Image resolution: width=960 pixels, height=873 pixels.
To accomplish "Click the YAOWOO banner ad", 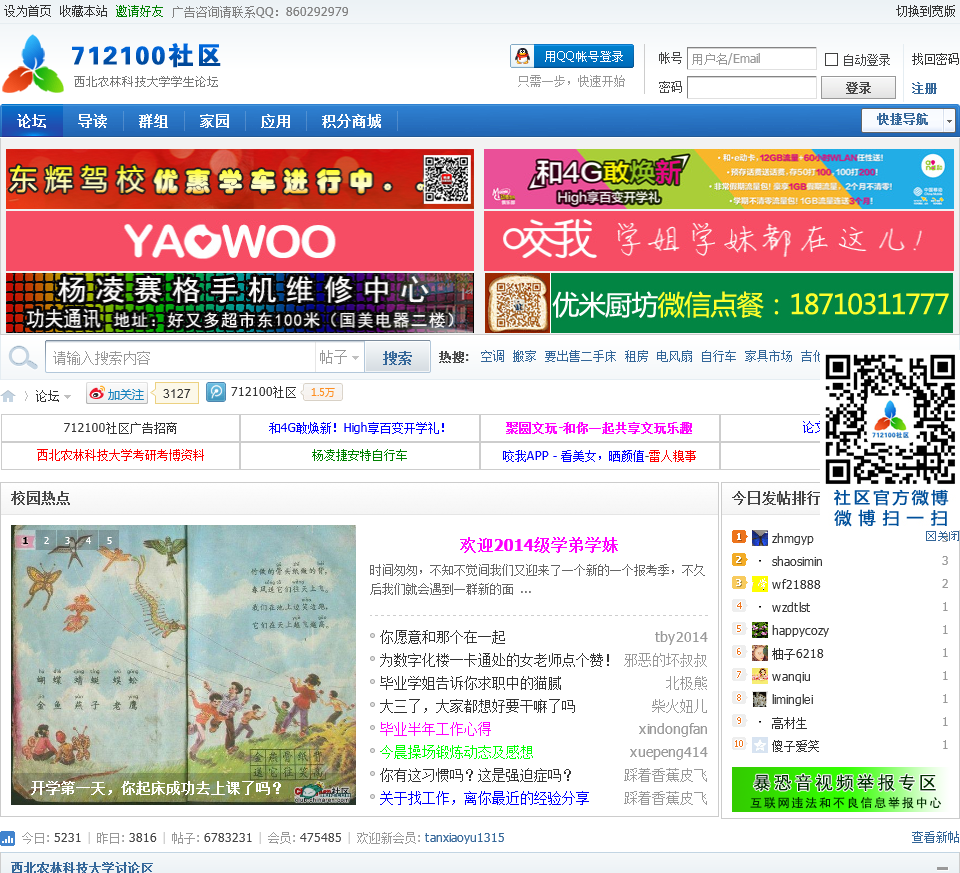I will (240, 241).
